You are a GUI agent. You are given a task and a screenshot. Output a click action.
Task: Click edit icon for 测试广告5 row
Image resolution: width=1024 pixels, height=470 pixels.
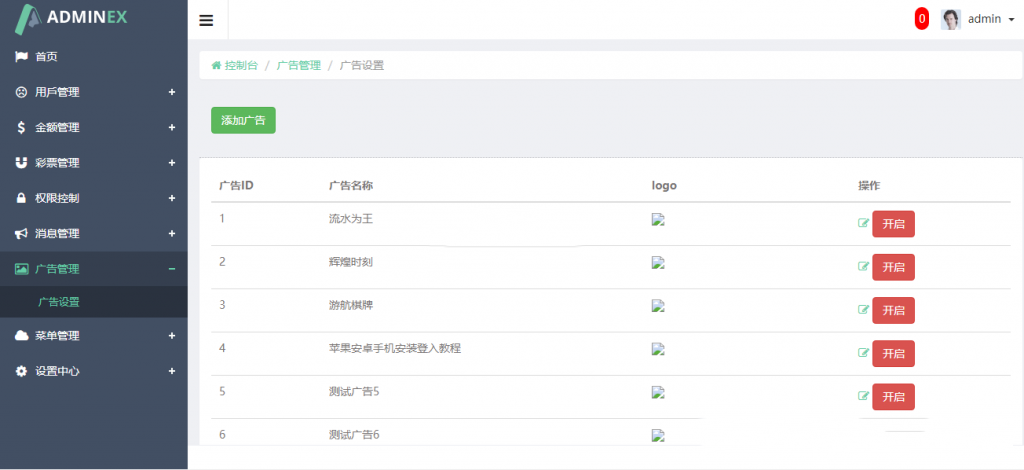pyautogui.click(x=863, y=396)
